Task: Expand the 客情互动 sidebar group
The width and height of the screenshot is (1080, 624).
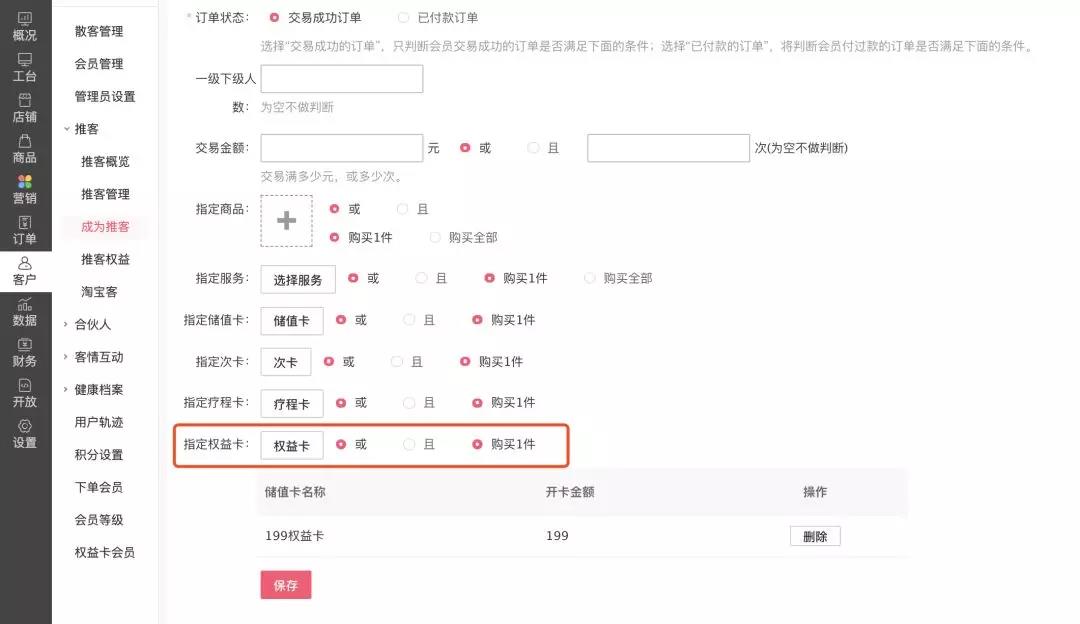Action: [x=66, y=357]
